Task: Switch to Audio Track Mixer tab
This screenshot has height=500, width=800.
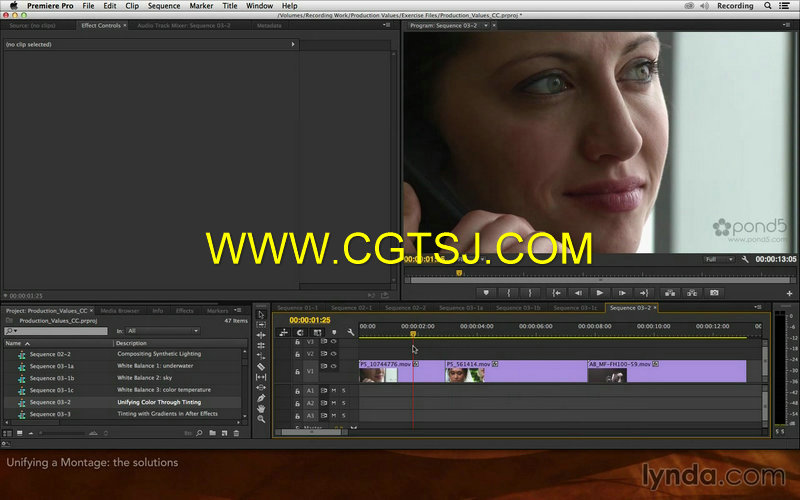Action: point(184,25)
